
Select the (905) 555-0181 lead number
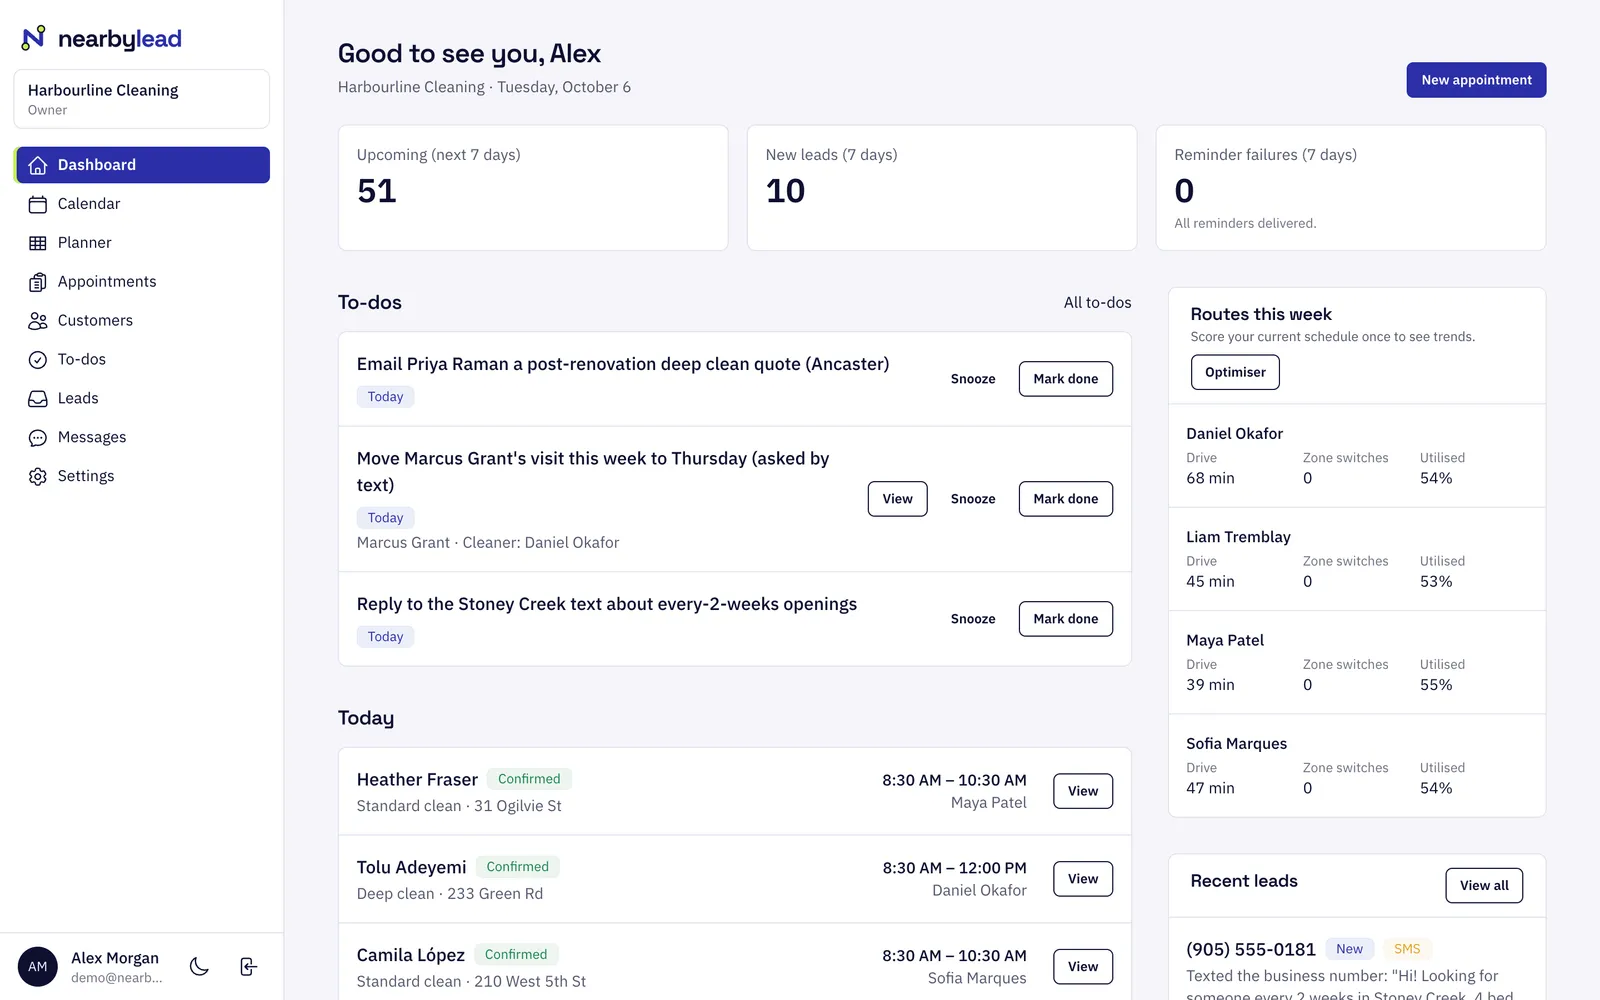1251,949
